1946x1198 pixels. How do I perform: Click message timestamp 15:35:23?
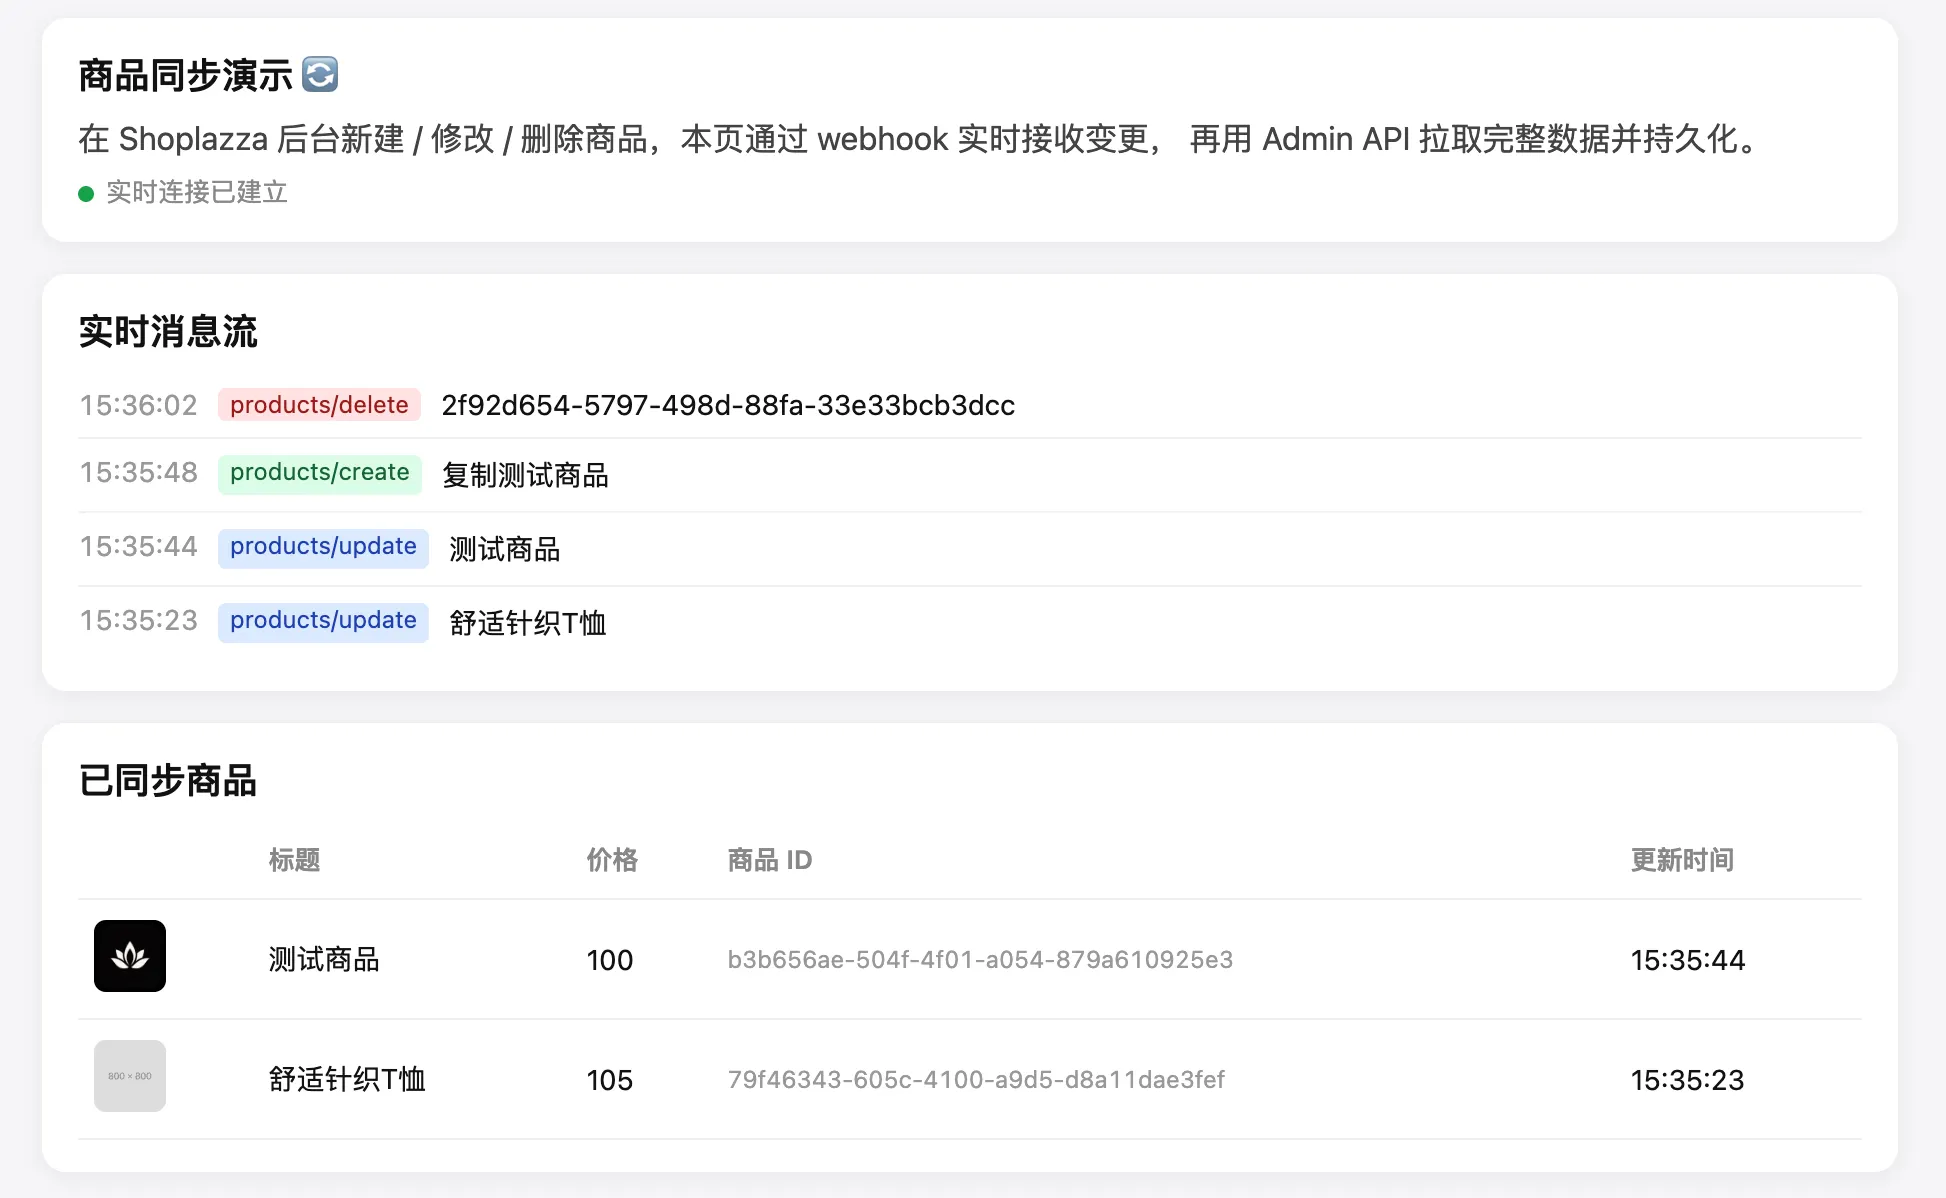click(x=139, y=620)
